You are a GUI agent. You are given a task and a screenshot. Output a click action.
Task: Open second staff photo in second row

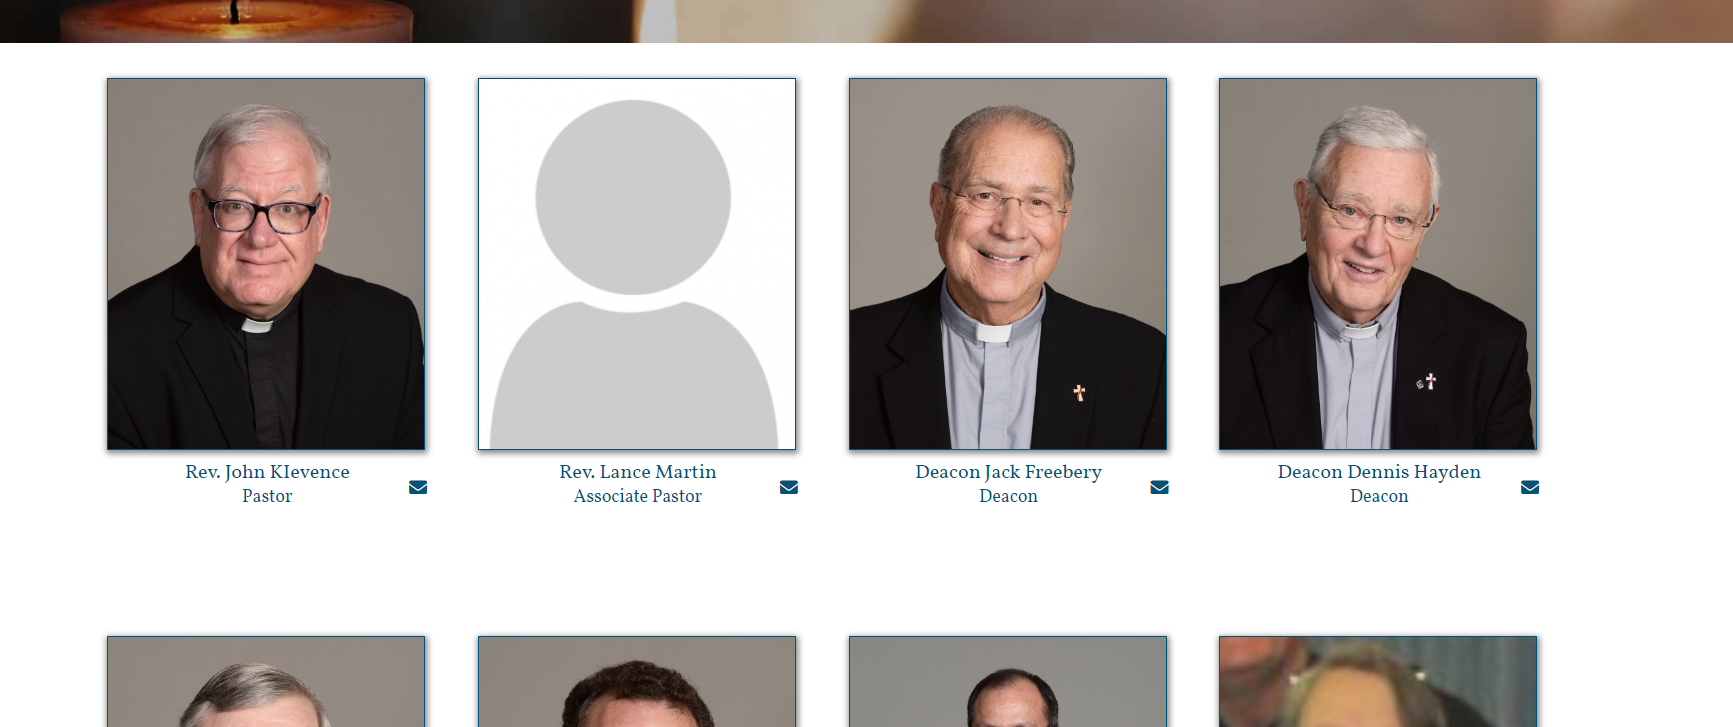[x=637, y=681]
